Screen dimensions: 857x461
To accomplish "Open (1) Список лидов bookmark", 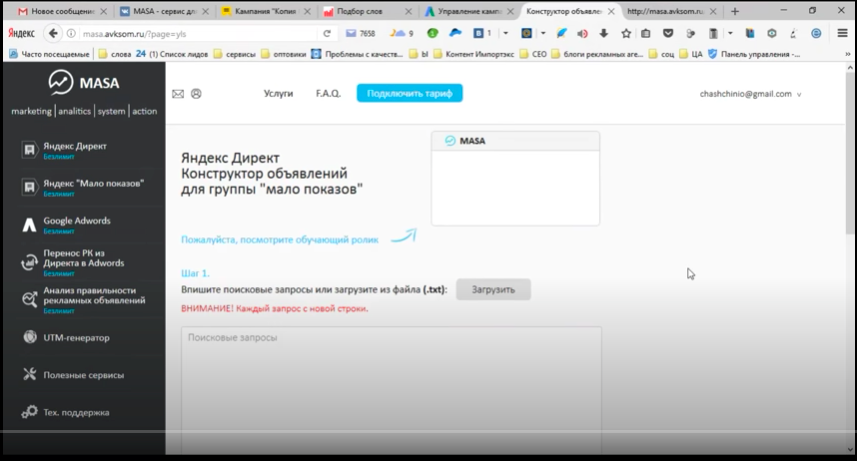I will [172, 54].
